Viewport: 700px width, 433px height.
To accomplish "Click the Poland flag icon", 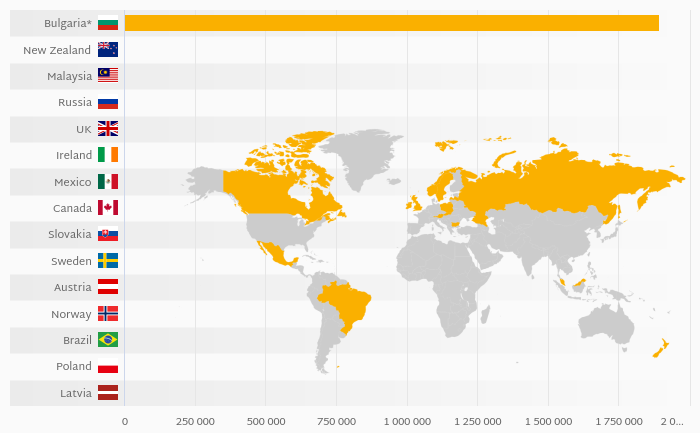I will click(x=108, y=366).
